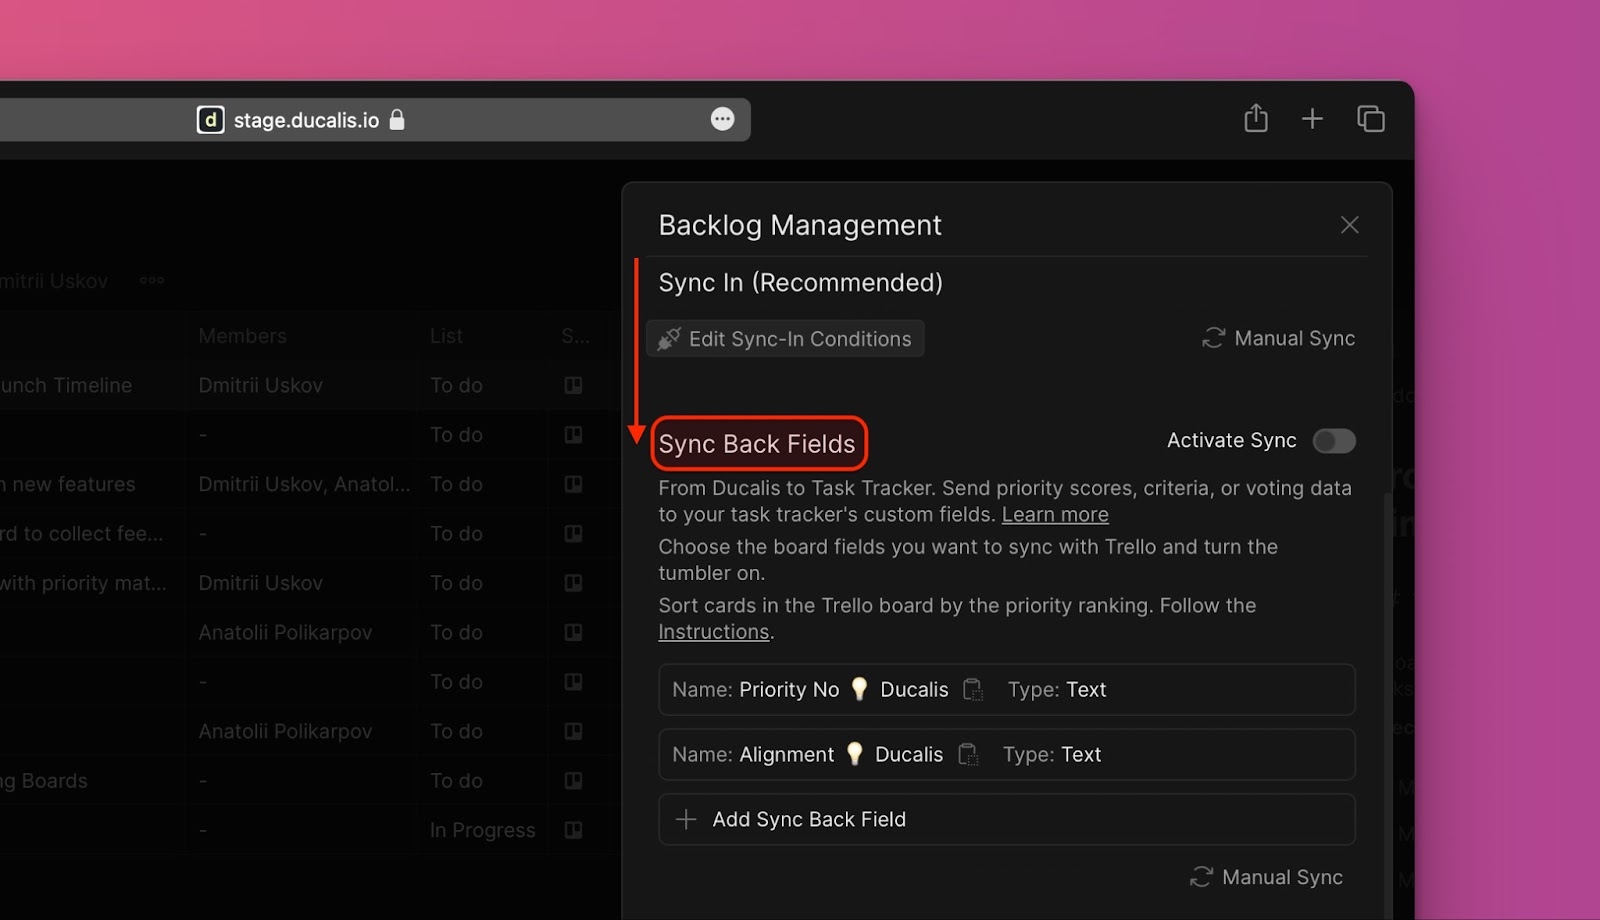Click Trello icon in Launch Timeline row
1600x920 pixels.
pyautogui.click(x=573, y=386)
